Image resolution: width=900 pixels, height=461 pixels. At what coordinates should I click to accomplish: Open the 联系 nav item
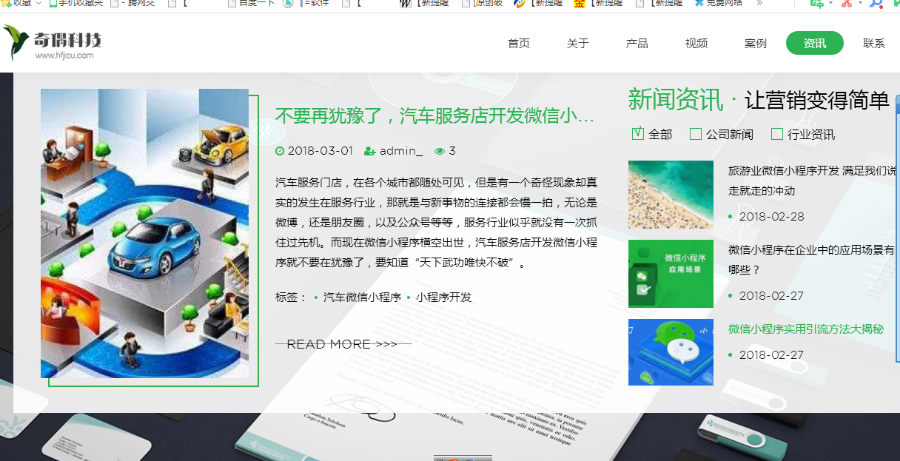point(874,43)
